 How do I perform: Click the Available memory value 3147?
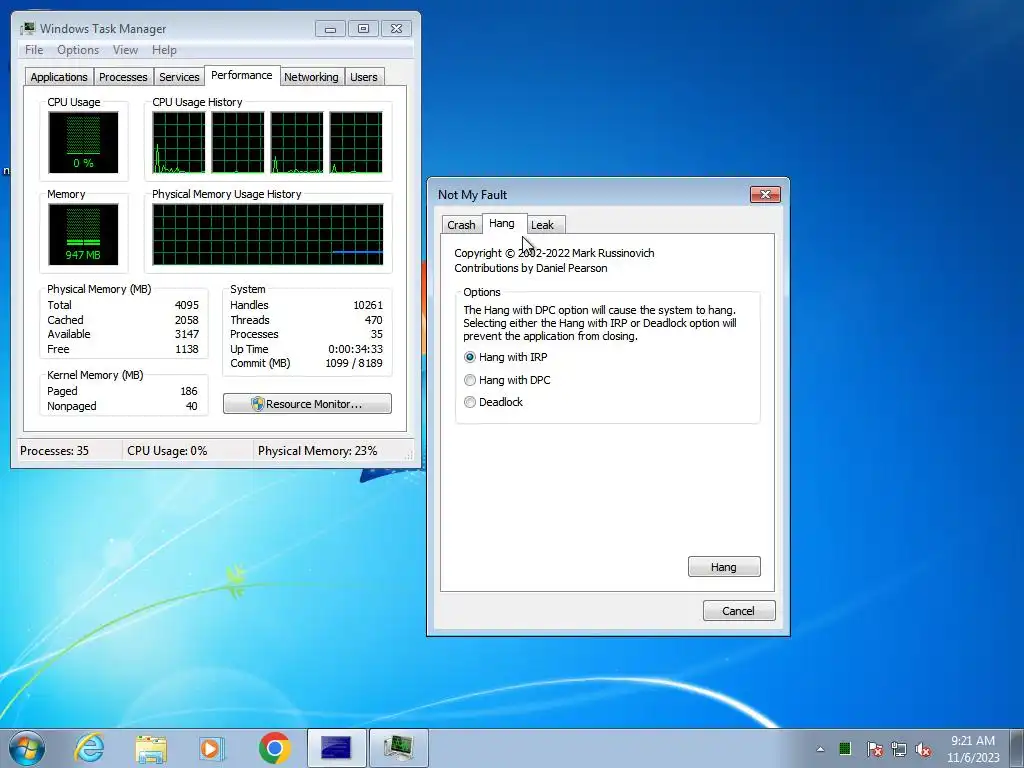pos(187,334)
